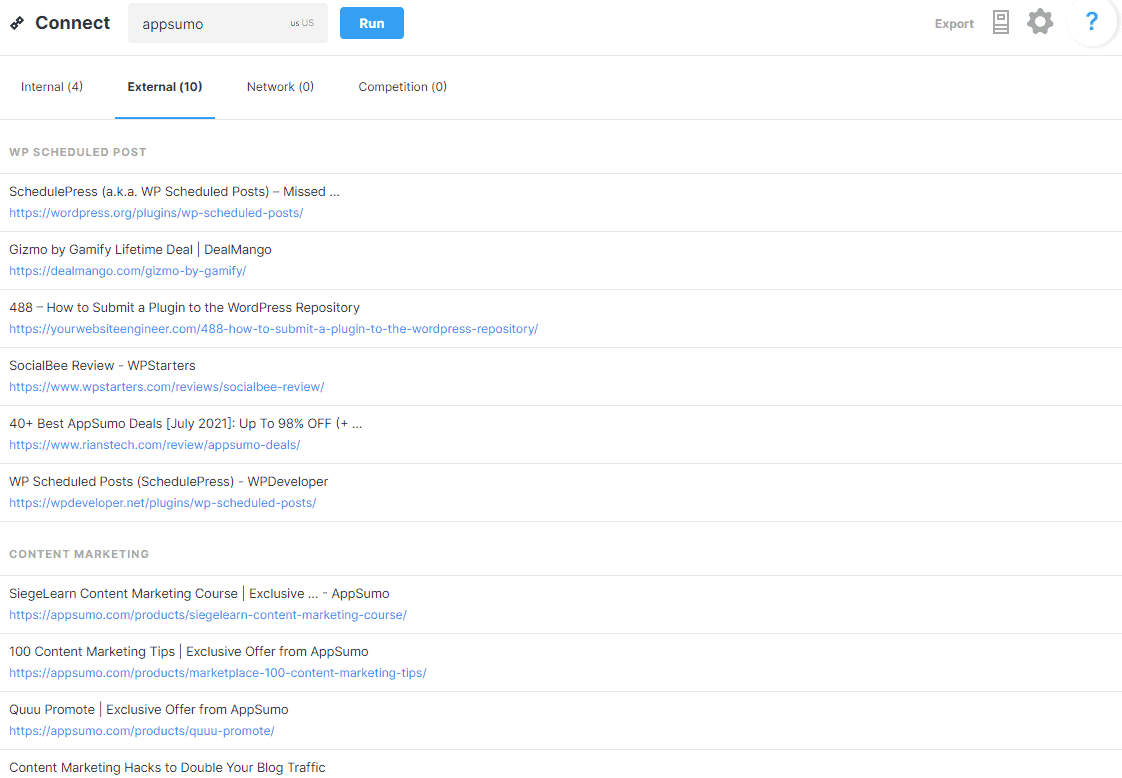This screenshot has height=778, width=1122.
Task: Select 'Content Marketing Hacks to Double' title
Action: (167, 767)
